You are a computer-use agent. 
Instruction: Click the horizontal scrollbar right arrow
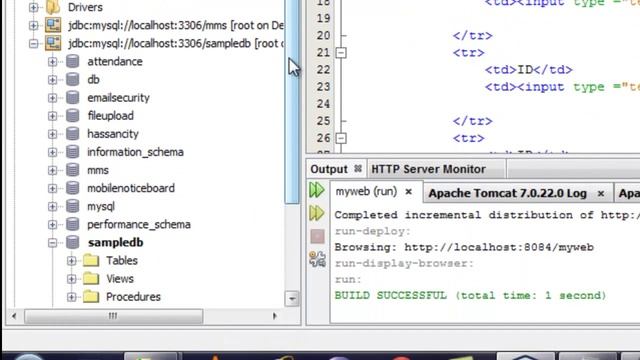[x=274, y=316]
